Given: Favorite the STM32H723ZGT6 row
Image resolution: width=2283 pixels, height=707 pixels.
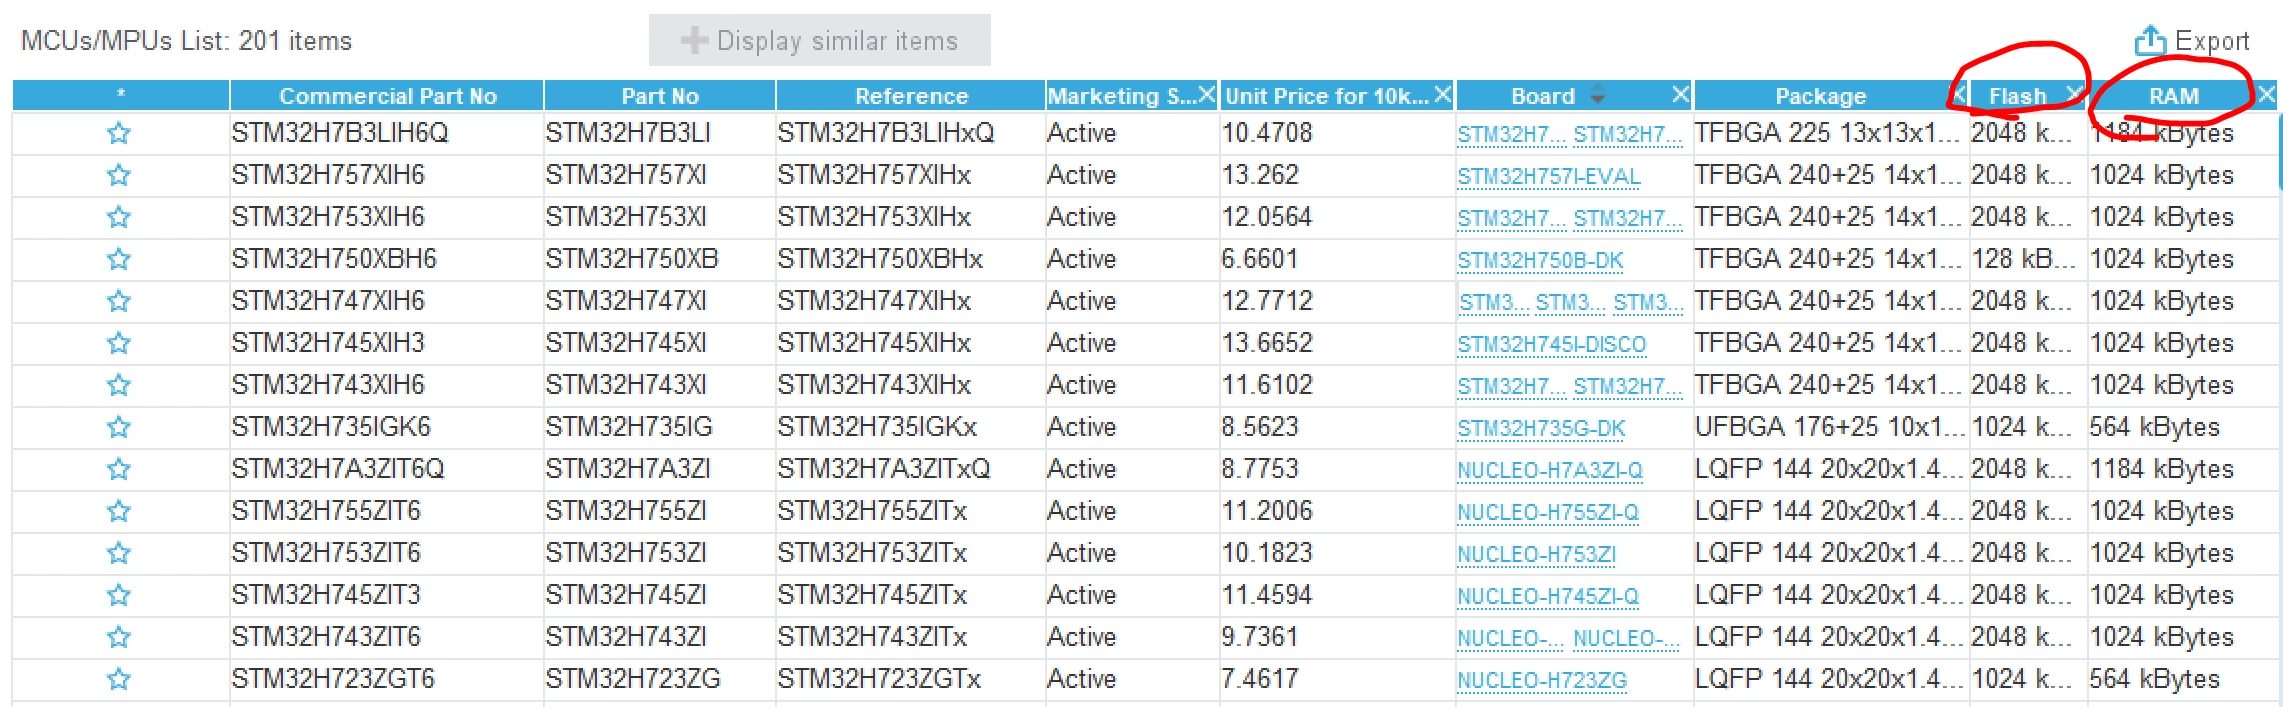Looking at the screenshot, I should [119, 679].
